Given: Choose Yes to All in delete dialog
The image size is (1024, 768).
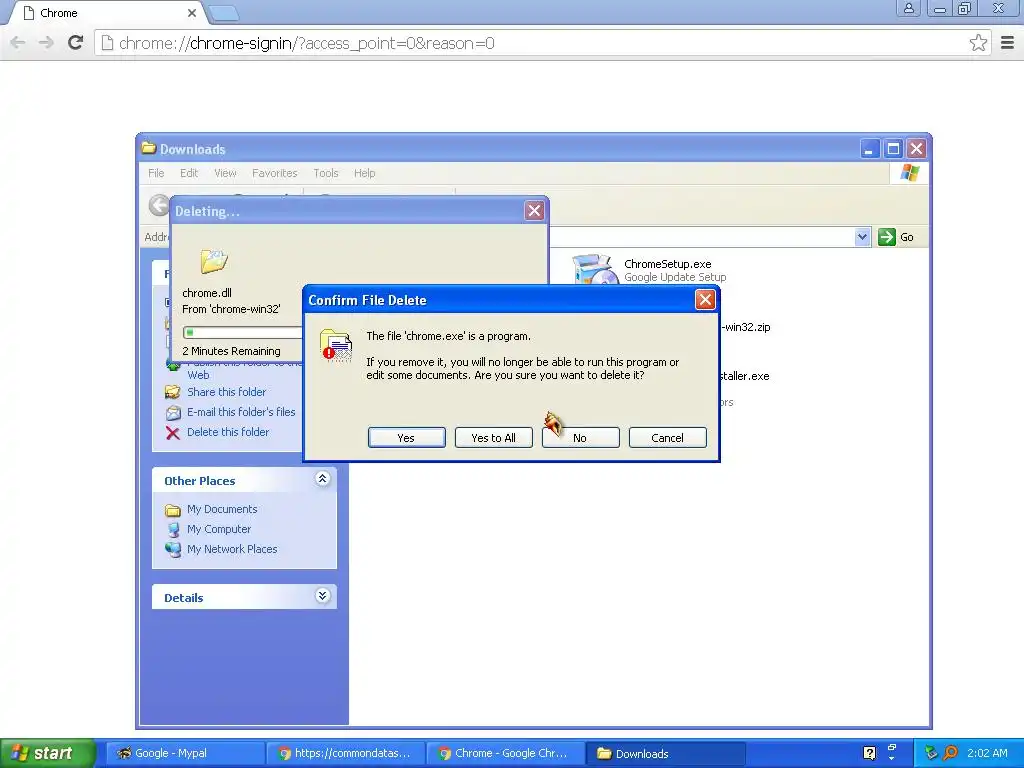Looking at the screenshot, I should 493,438.
